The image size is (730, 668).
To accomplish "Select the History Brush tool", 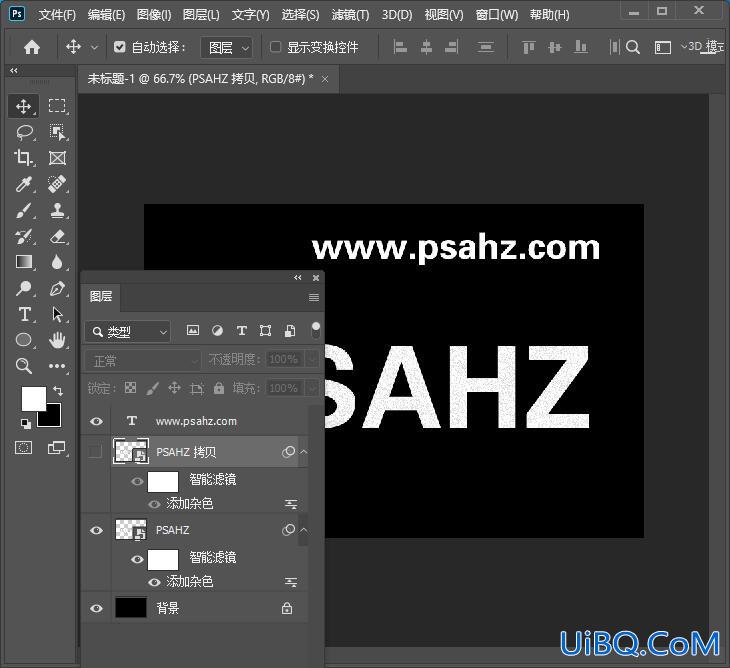I will tap(23, 236).
